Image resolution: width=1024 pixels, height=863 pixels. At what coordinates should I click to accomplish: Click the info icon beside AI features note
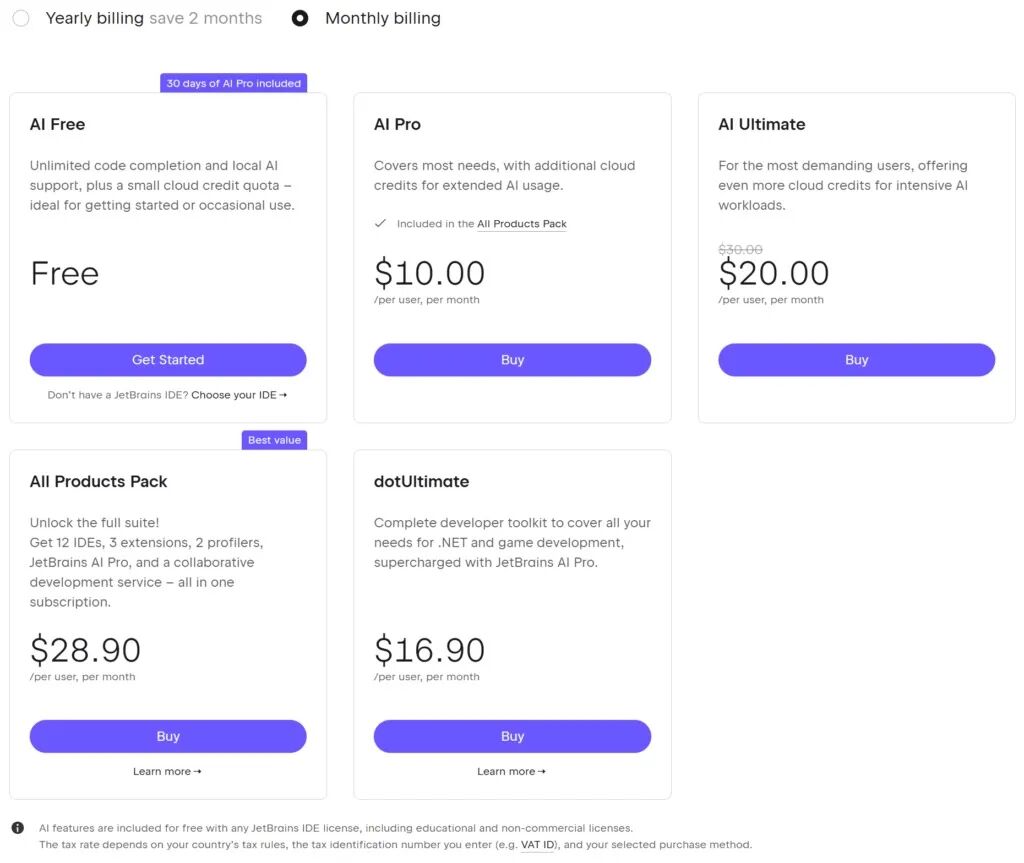18,828
